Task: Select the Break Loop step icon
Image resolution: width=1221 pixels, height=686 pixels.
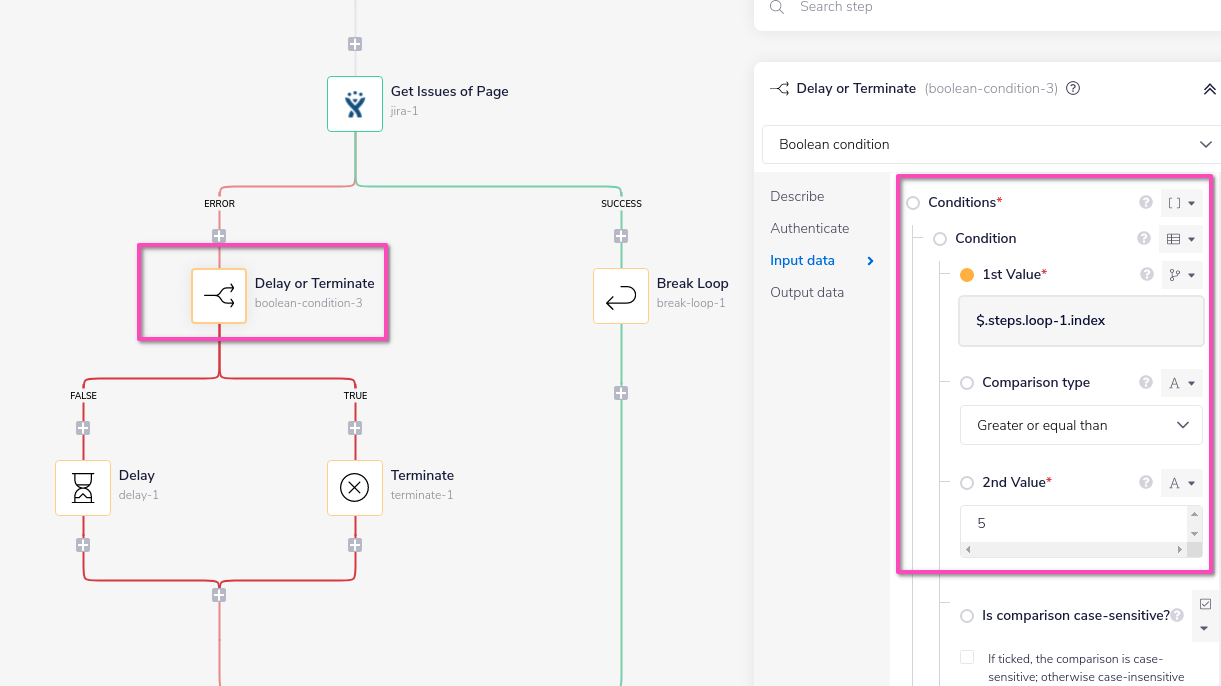Action: pyautogui.click(x=621, y=296)
